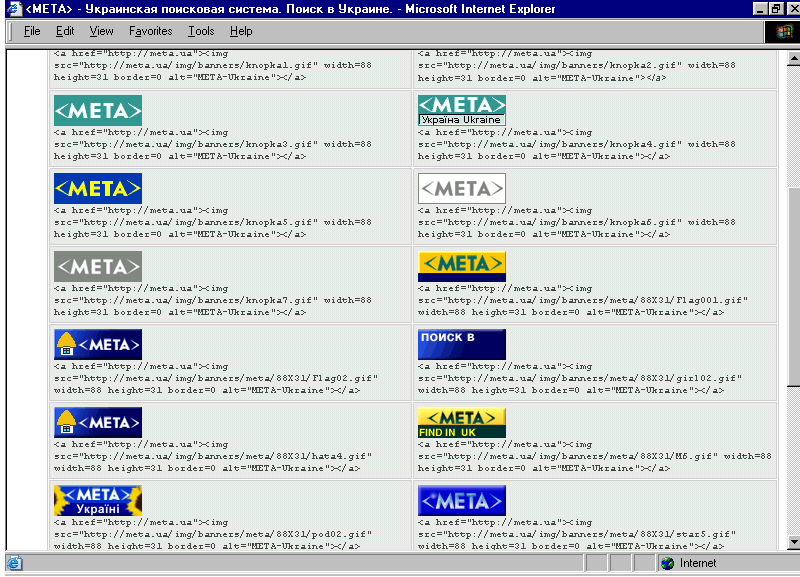Open the View menu
This screenshot has width=800, height=577.
point(101,31)
